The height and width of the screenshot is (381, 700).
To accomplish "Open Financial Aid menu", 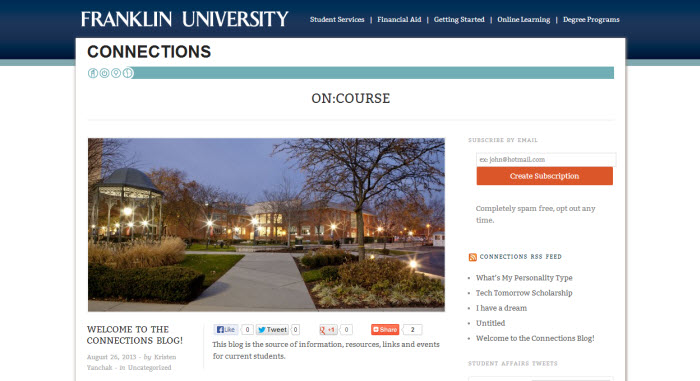I will click(x=399, y=19).
